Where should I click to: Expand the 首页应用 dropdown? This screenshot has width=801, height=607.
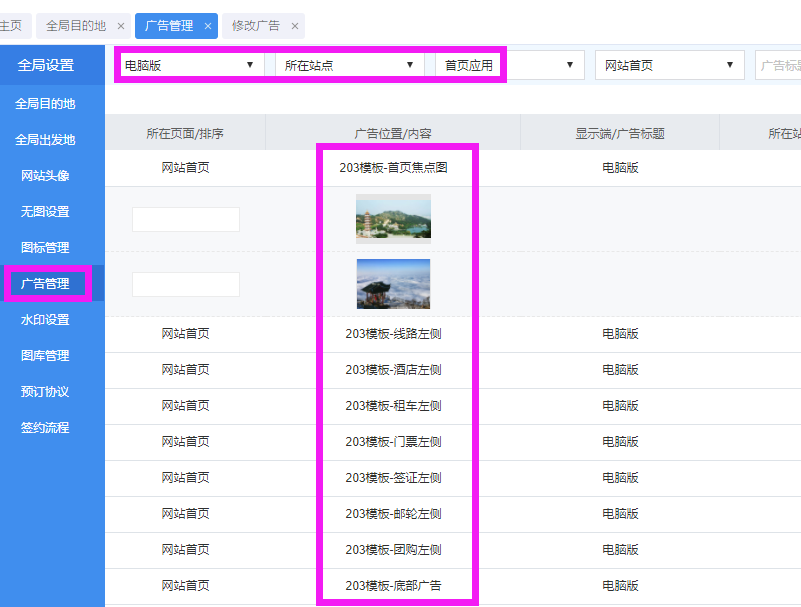click(x=509, y=65)
